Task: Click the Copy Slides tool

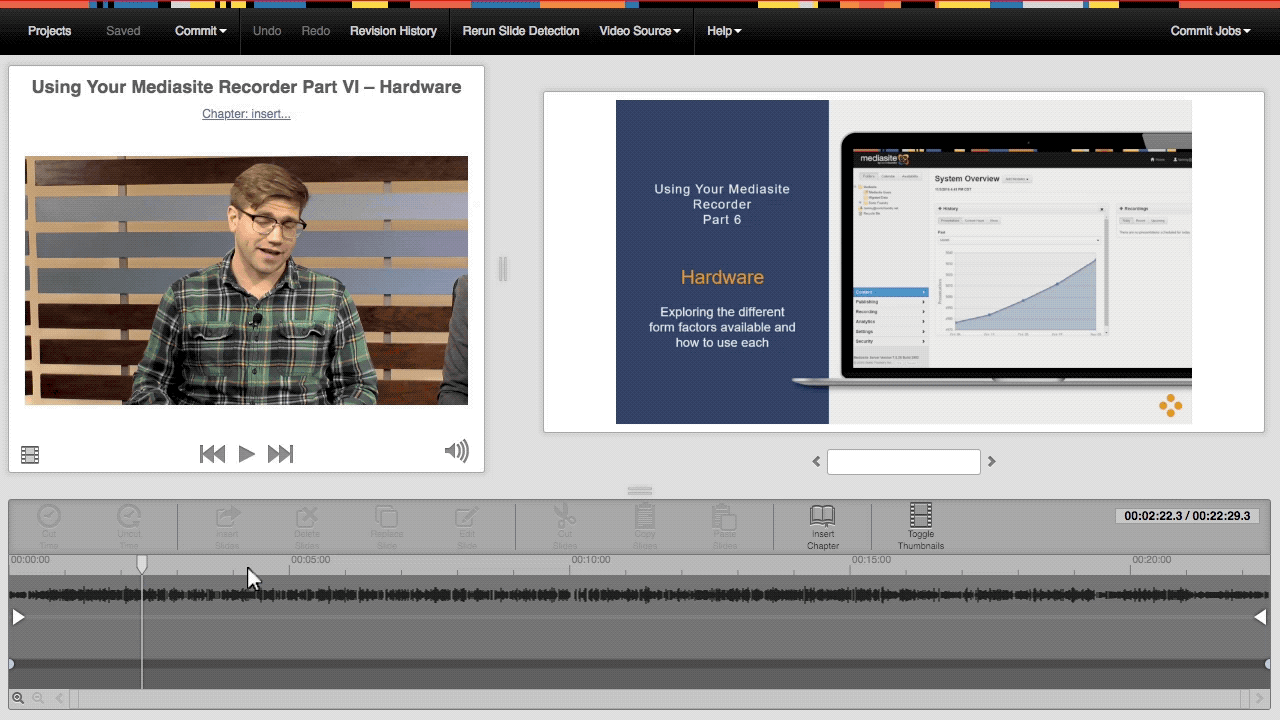Action: [x=645, y=526]
